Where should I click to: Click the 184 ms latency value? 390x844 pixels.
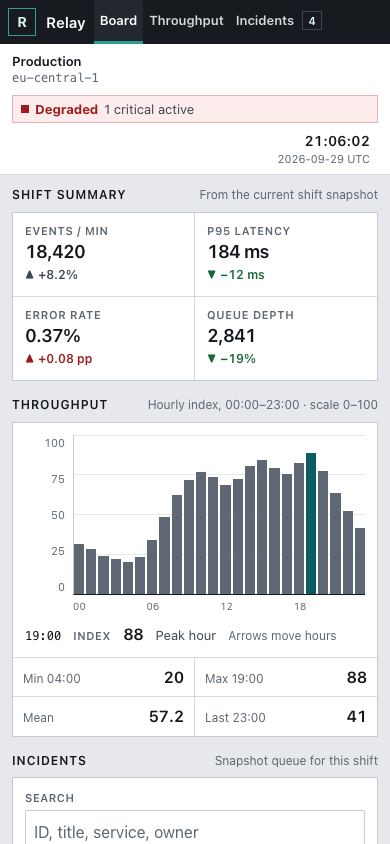pyautogui.click(x=238, y=252)
